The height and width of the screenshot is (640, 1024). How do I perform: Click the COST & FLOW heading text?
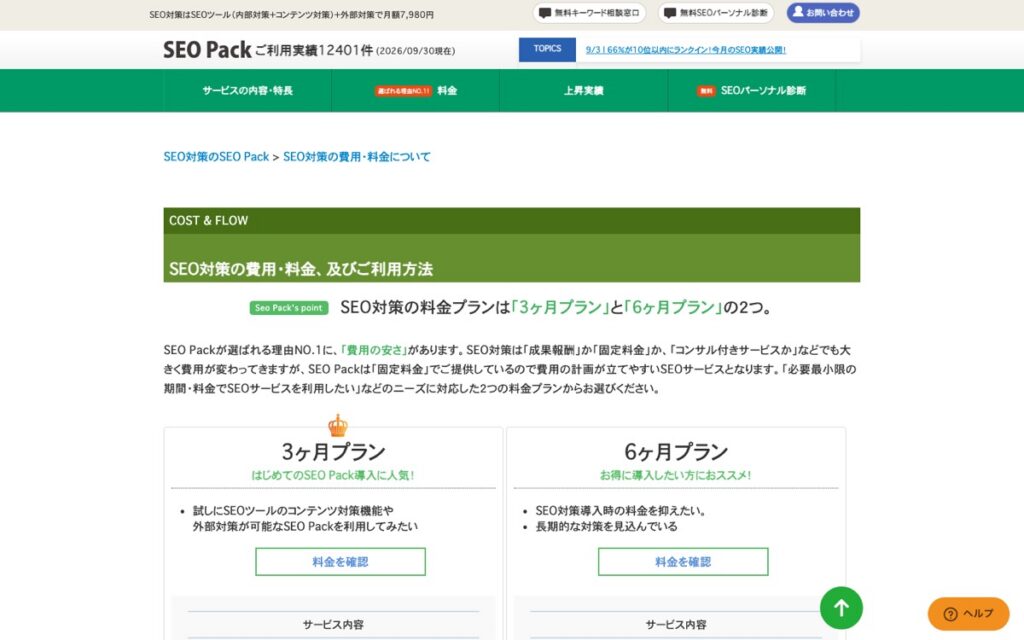coord(208,221)
